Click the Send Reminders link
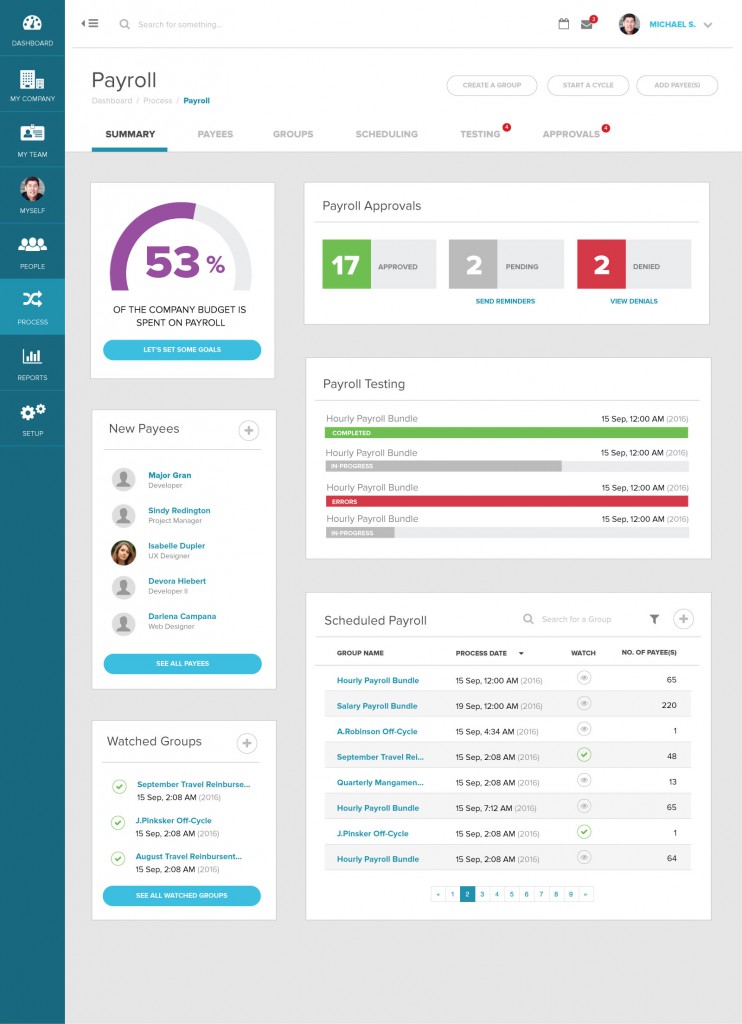This screenshot has width=742, height=1024. coord(505,301)
